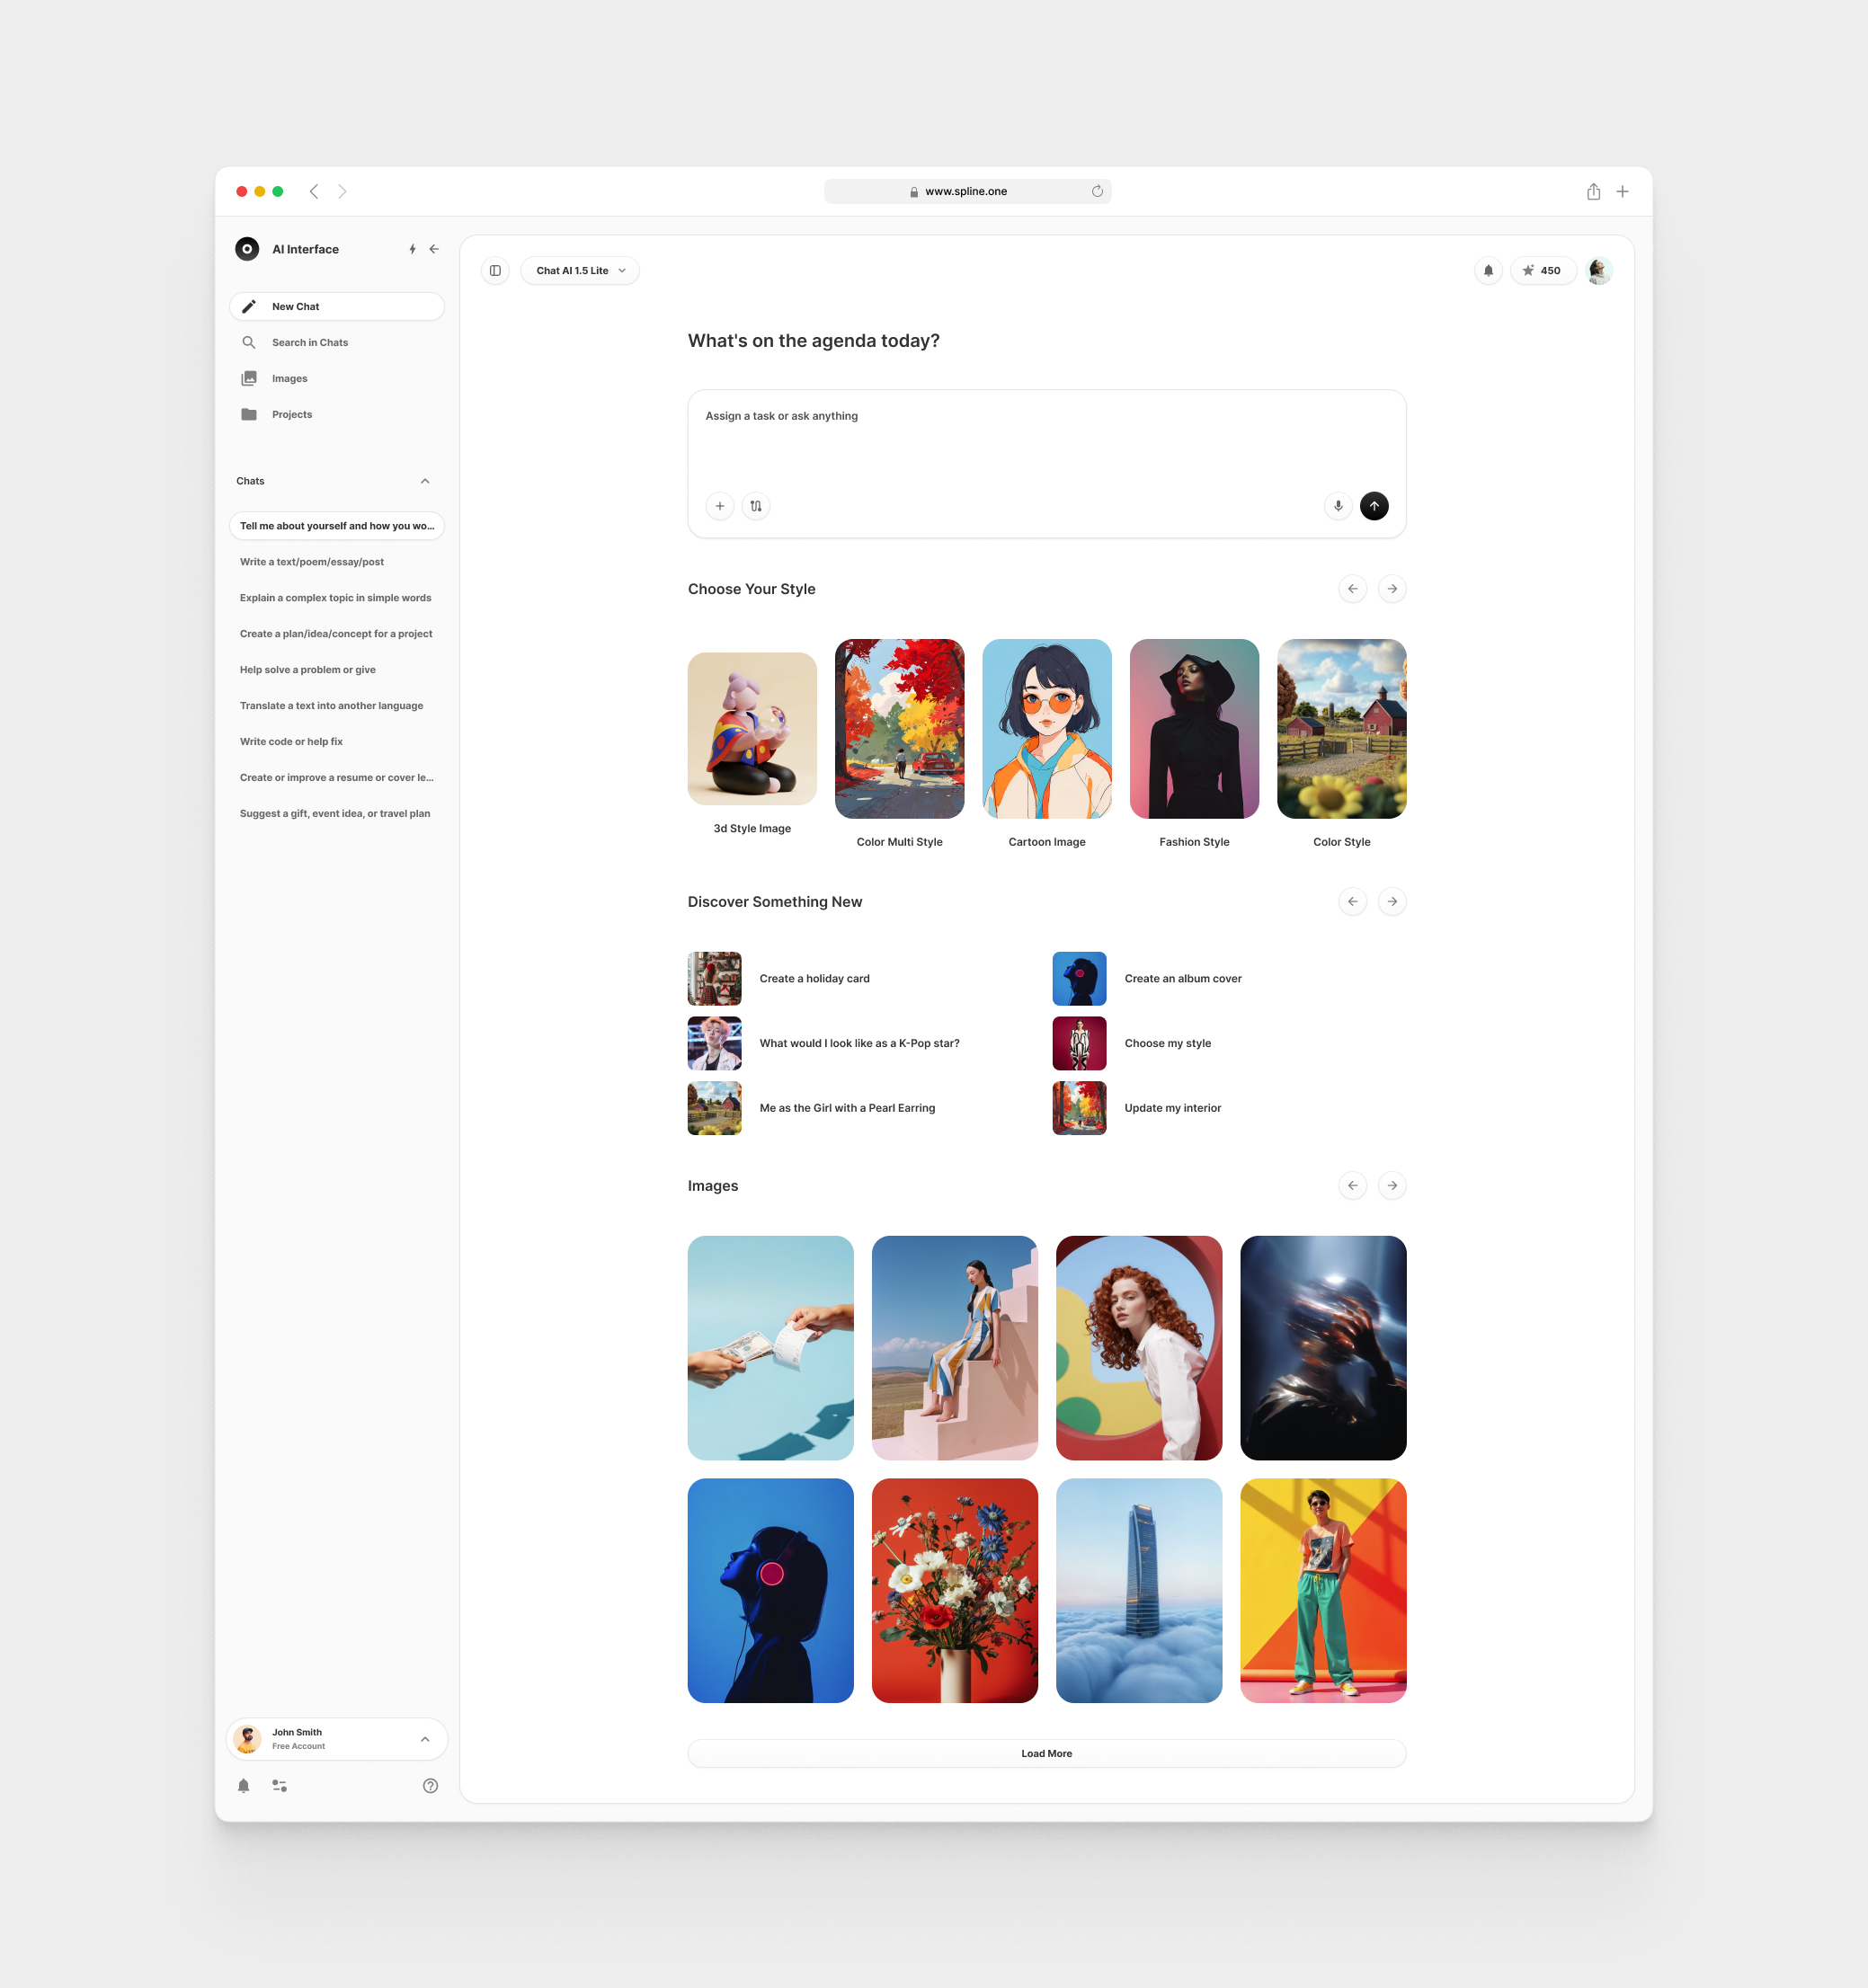The image size is (1868, 1988).
Task: Previous arrow in Choose Your Style
Action: point(1353,589)
